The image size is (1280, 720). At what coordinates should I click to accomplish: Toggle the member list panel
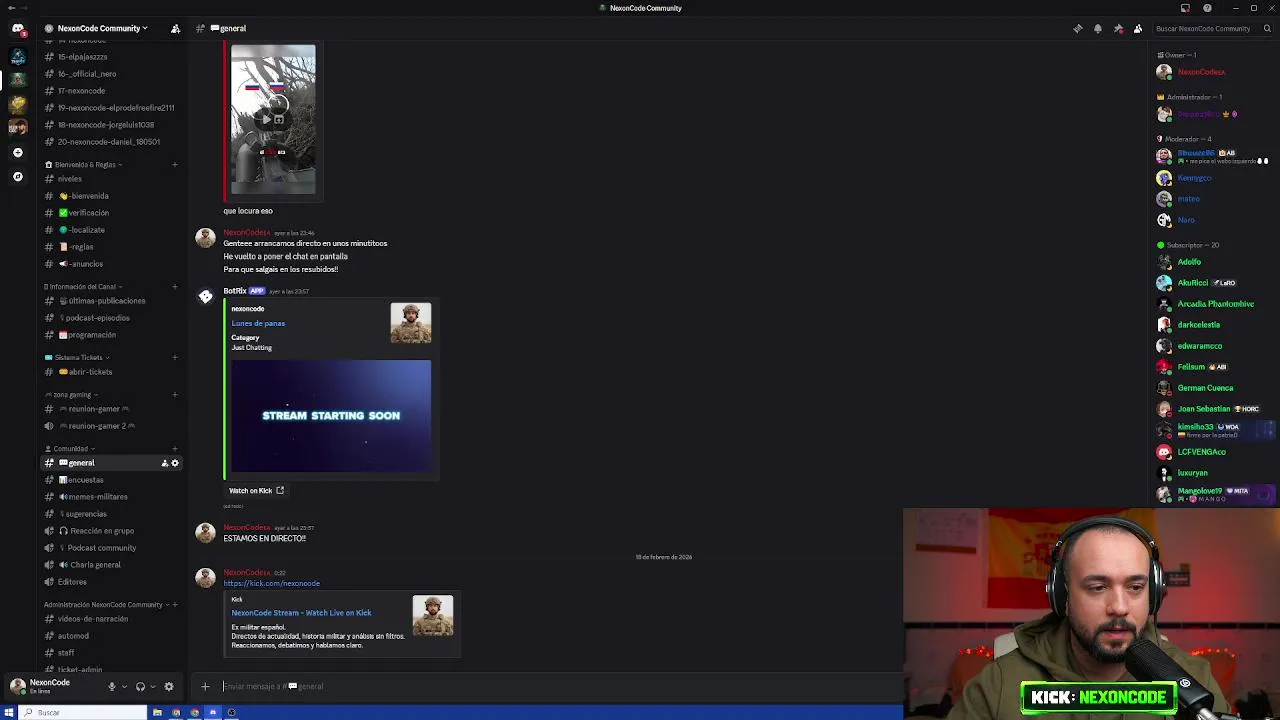(1138, 28)
